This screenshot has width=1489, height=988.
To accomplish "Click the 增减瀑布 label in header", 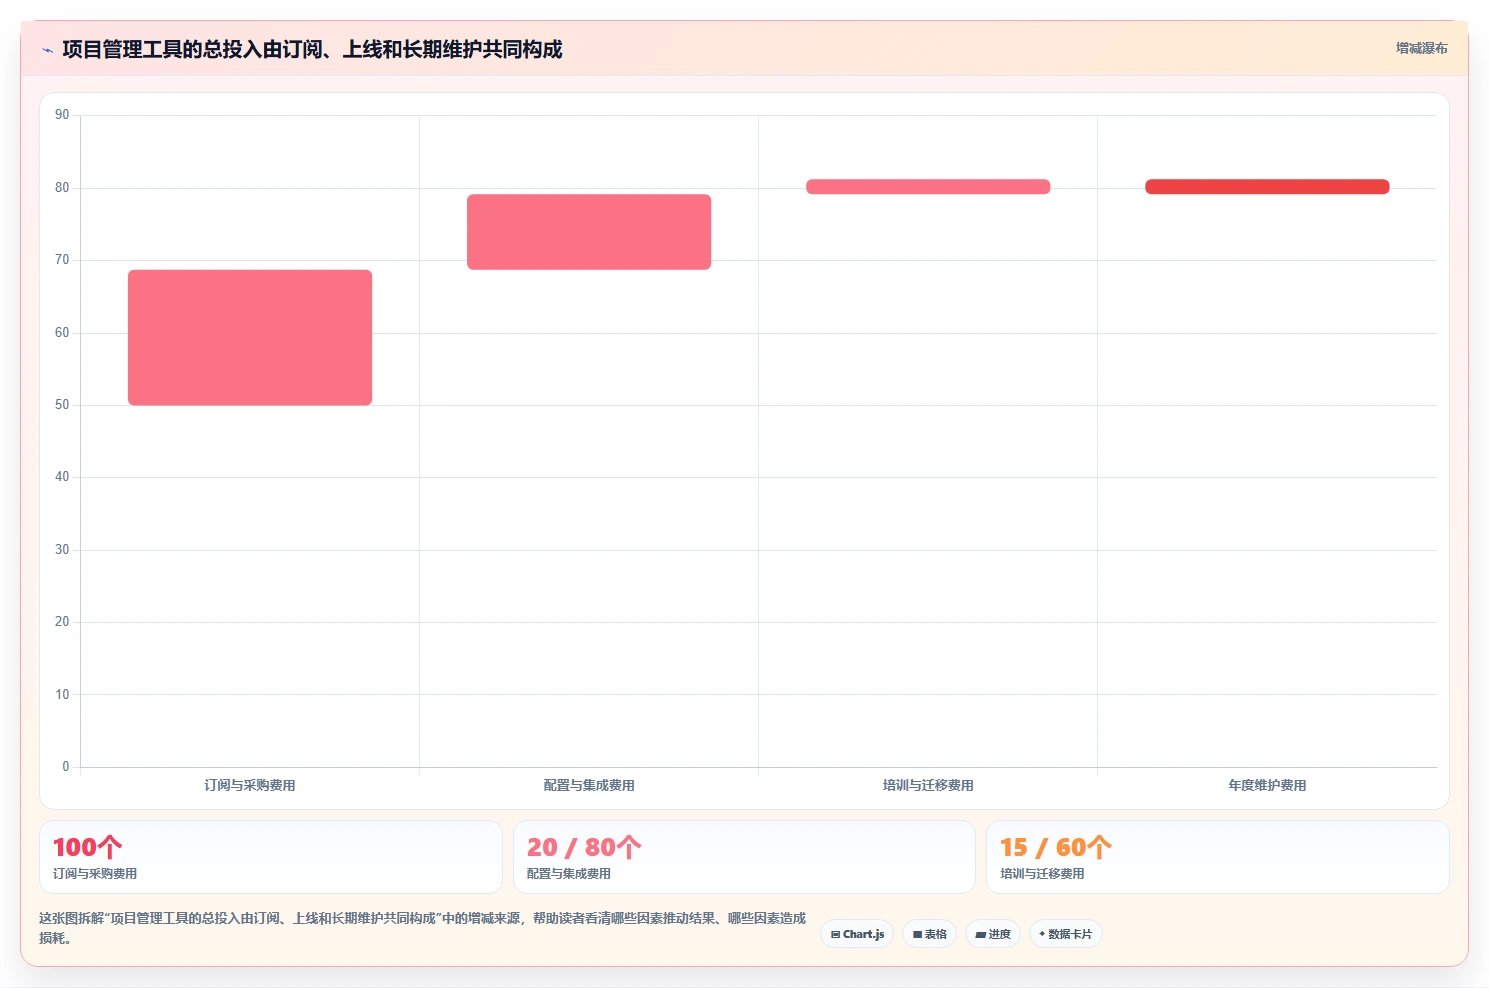I will (x=1421, y=48).
